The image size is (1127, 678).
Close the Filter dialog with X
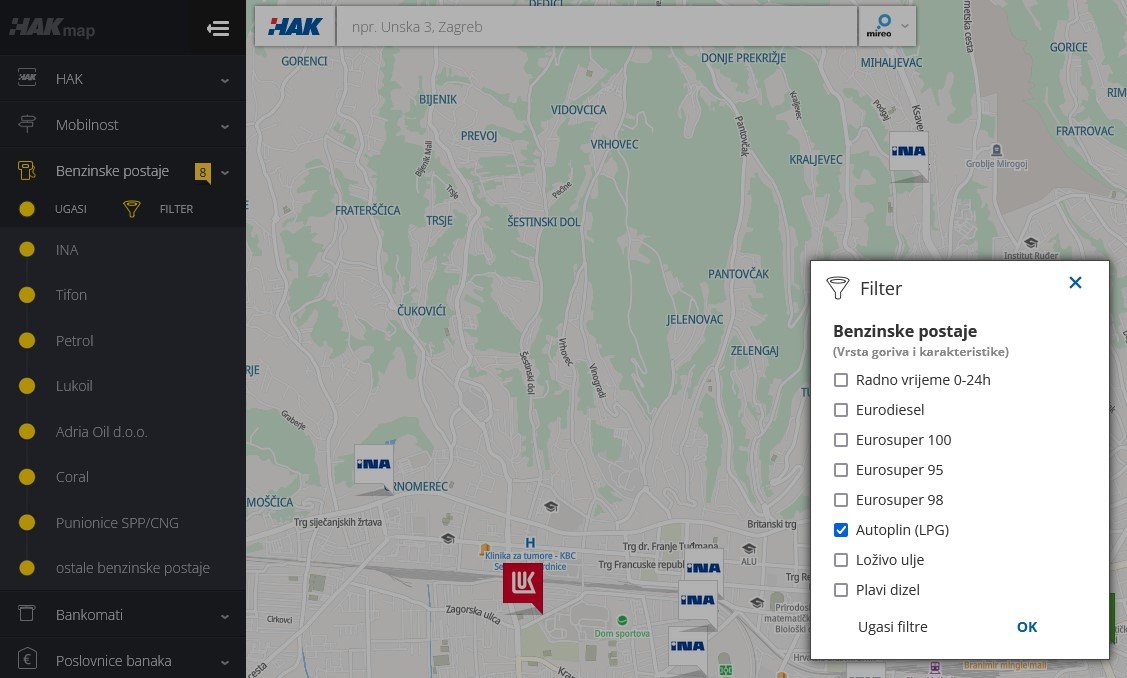(1075, 283)
